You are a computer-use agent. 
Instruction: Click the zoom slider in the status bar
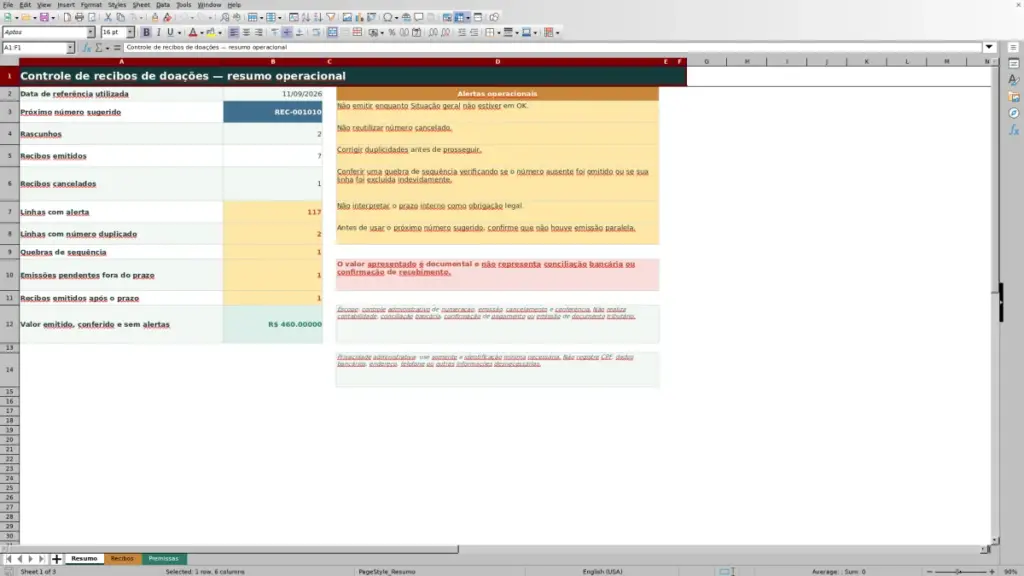pyautogui.click(x=961, y=571)
